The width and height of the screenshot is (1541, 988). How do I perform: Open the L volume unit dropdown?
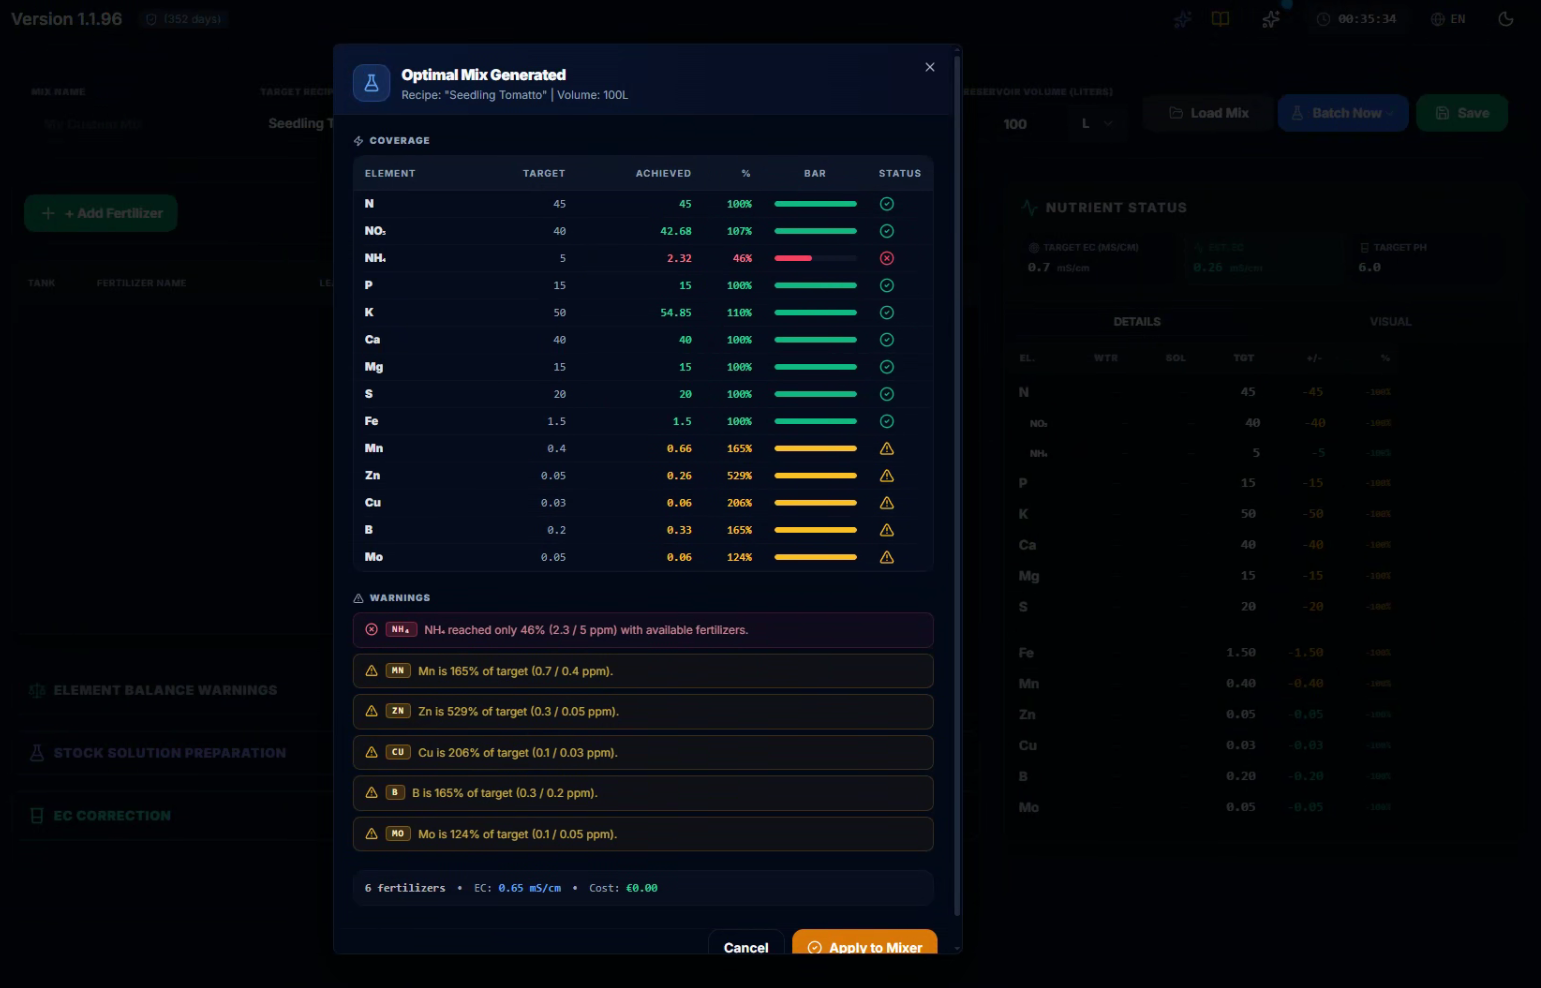pyautogui.click(x=1097, y=124)
